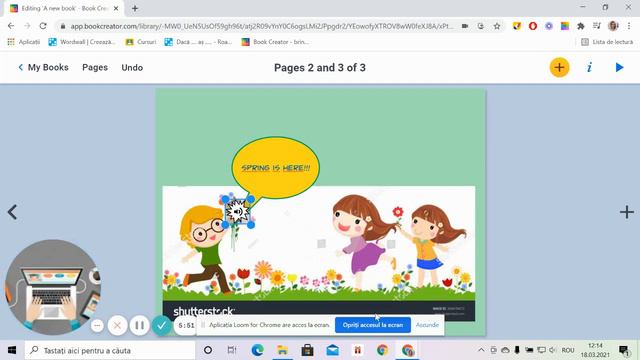
Task: Select the sound speaker icon on the page
Action: (x=238, y=212)
